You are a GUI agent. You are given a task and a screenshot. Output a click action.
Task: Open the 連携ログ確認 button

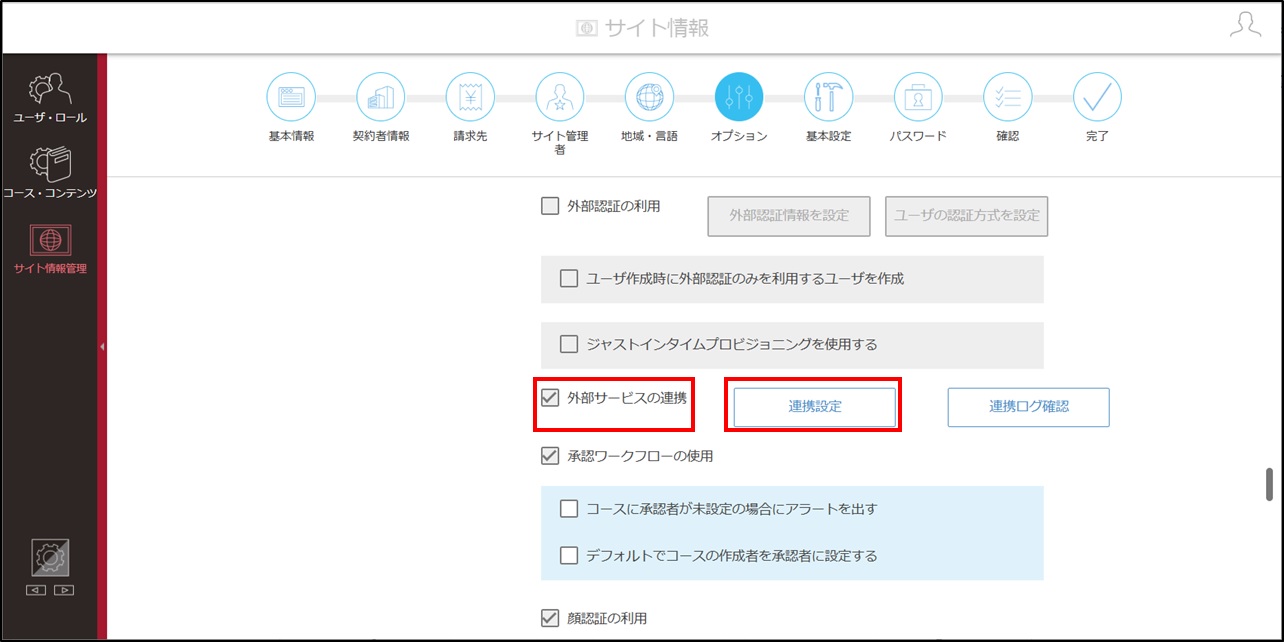coord(1029,407)
